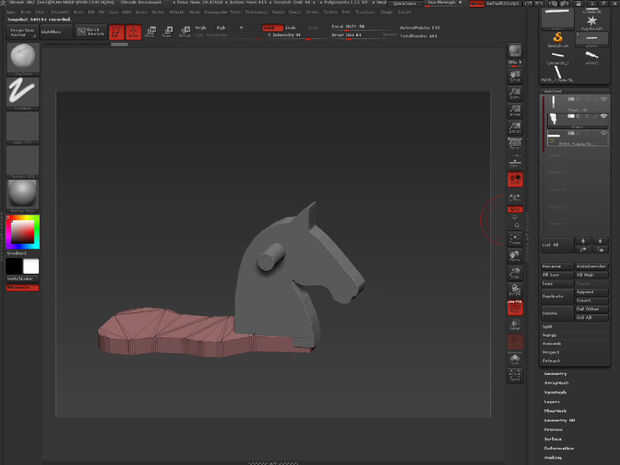Activate Quick Sketch mode
This screenshot has width=620, height=465.
point(93,32)
